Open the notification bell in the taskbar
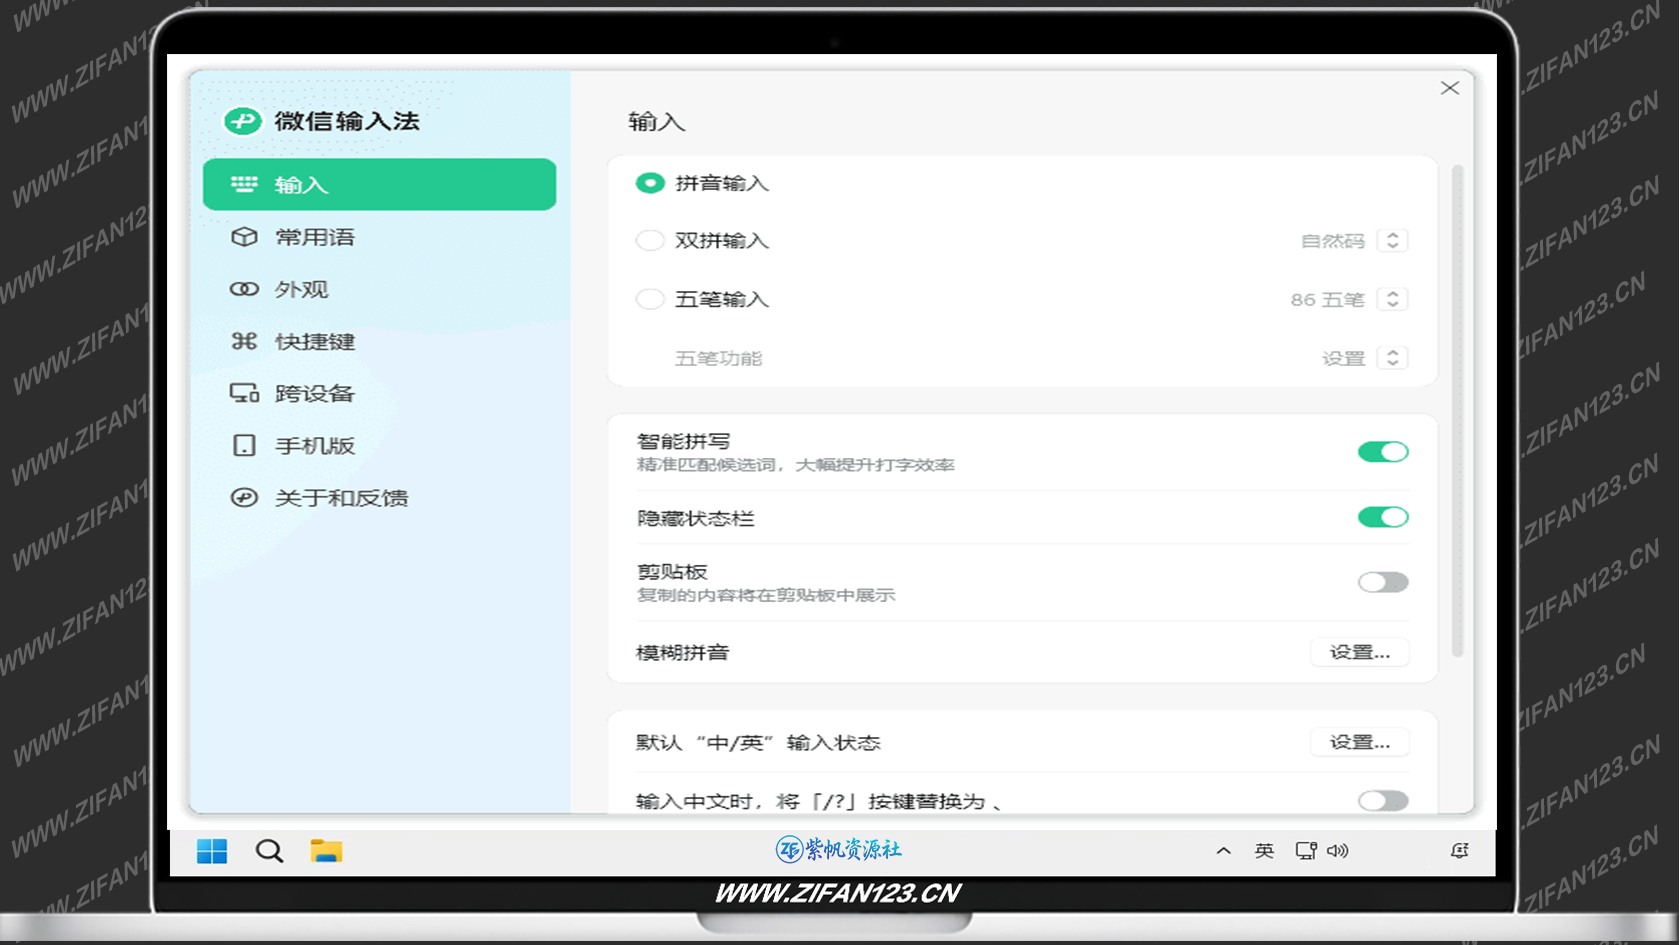This screenshot has height=945, width=1680. click(x=1460, y=851)
